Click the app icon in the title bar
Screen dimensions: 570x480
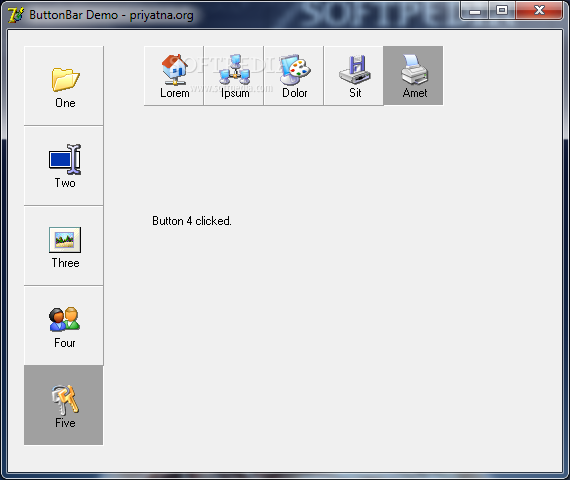[x=16, y=15]
